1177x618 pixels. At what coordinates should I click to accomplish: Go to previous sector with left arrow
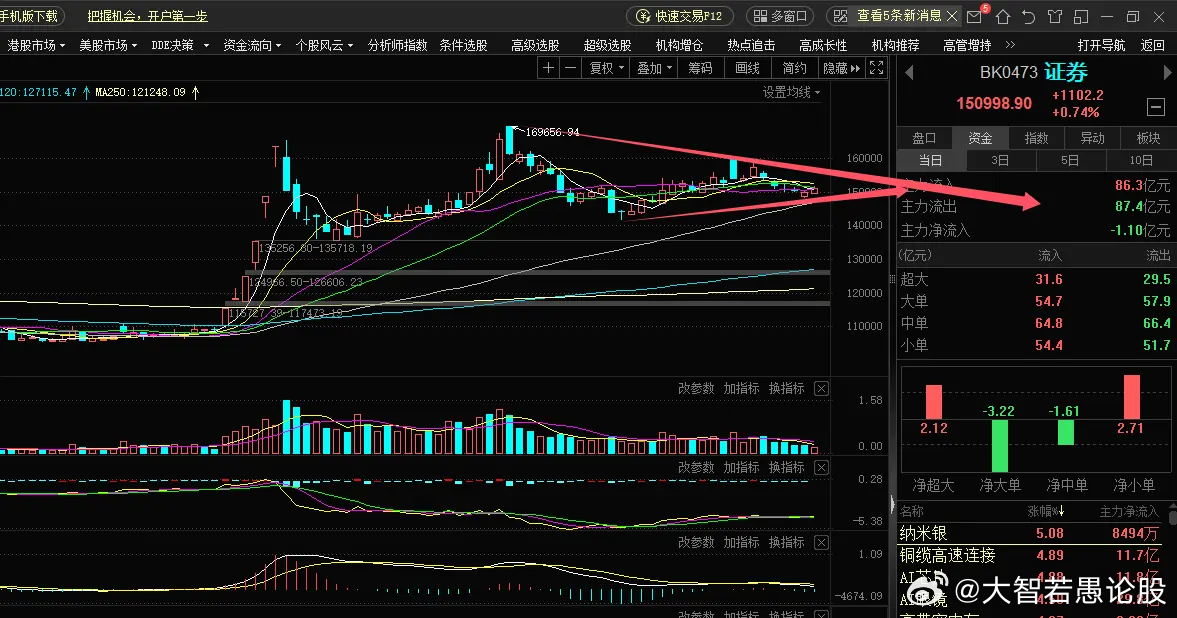[x=909, y=73]
